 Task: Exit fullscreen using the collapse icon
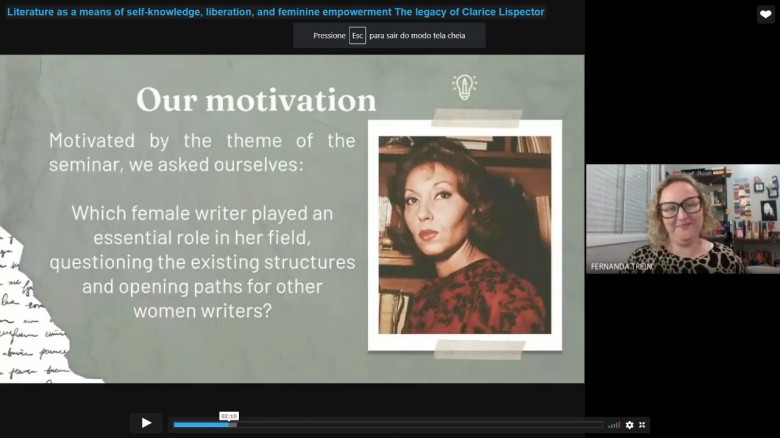[x=642, y=425]
